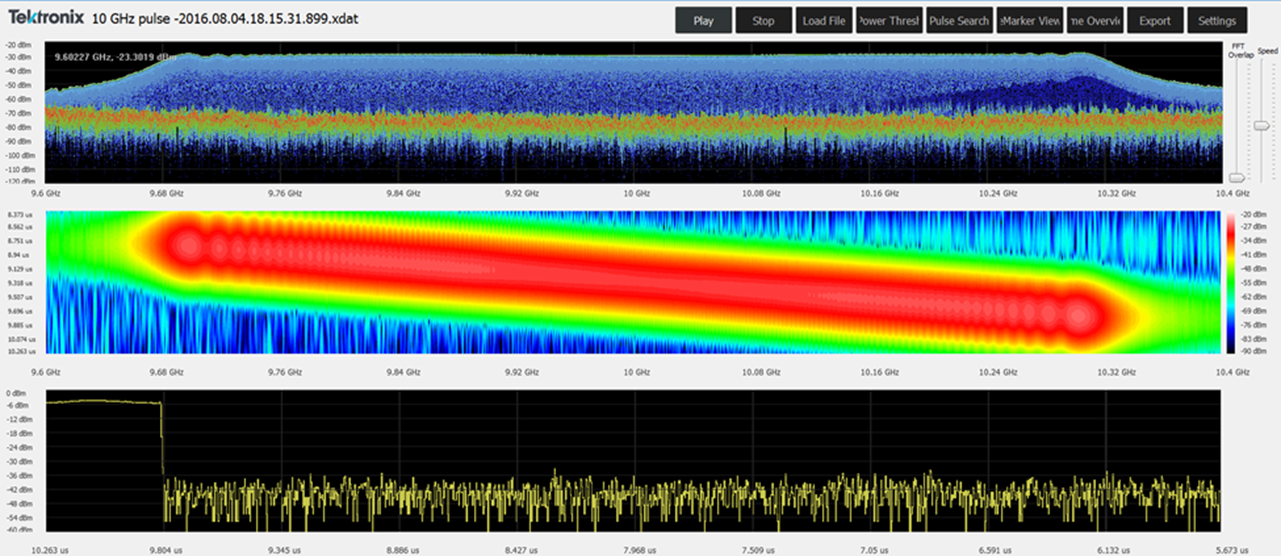Click the '7.968 us' time axis label

[x=637, y=550]
